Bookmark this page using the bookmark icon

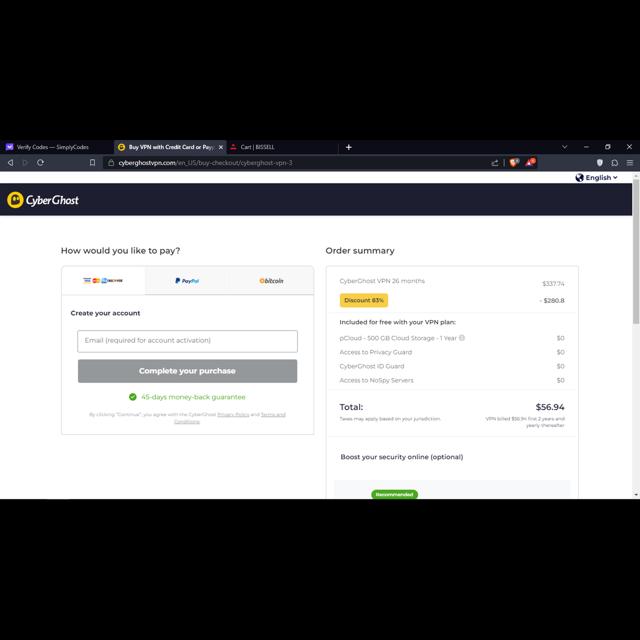click(92, 163)
